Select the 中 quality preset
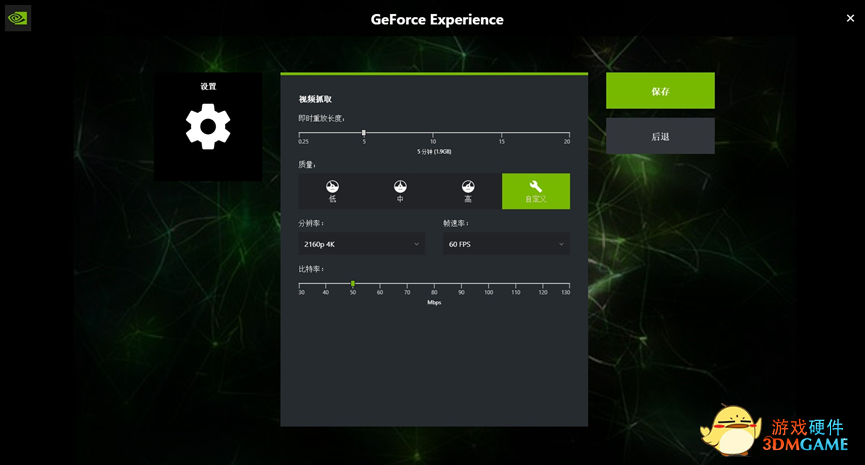The height and width of the screenshot is (465, 865). pyautogui.click(x=400, y=191)
